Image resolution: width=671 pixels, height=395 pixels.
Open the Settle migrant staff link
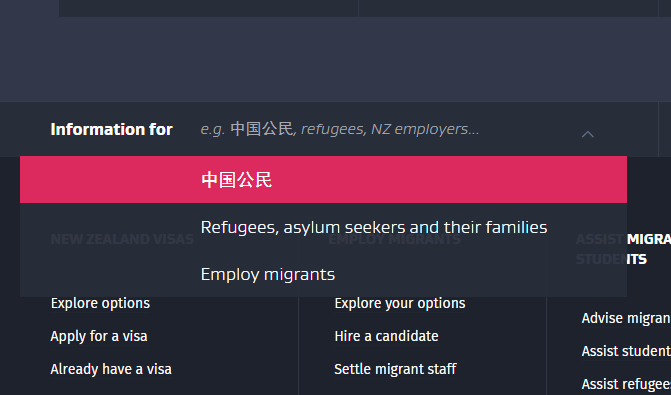tap(395, 369)
